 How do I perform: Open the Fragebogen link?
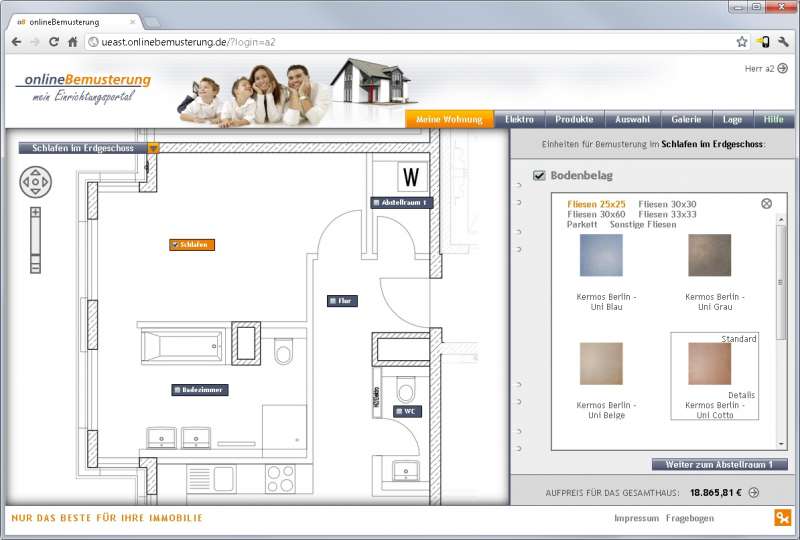click(690, 518)
